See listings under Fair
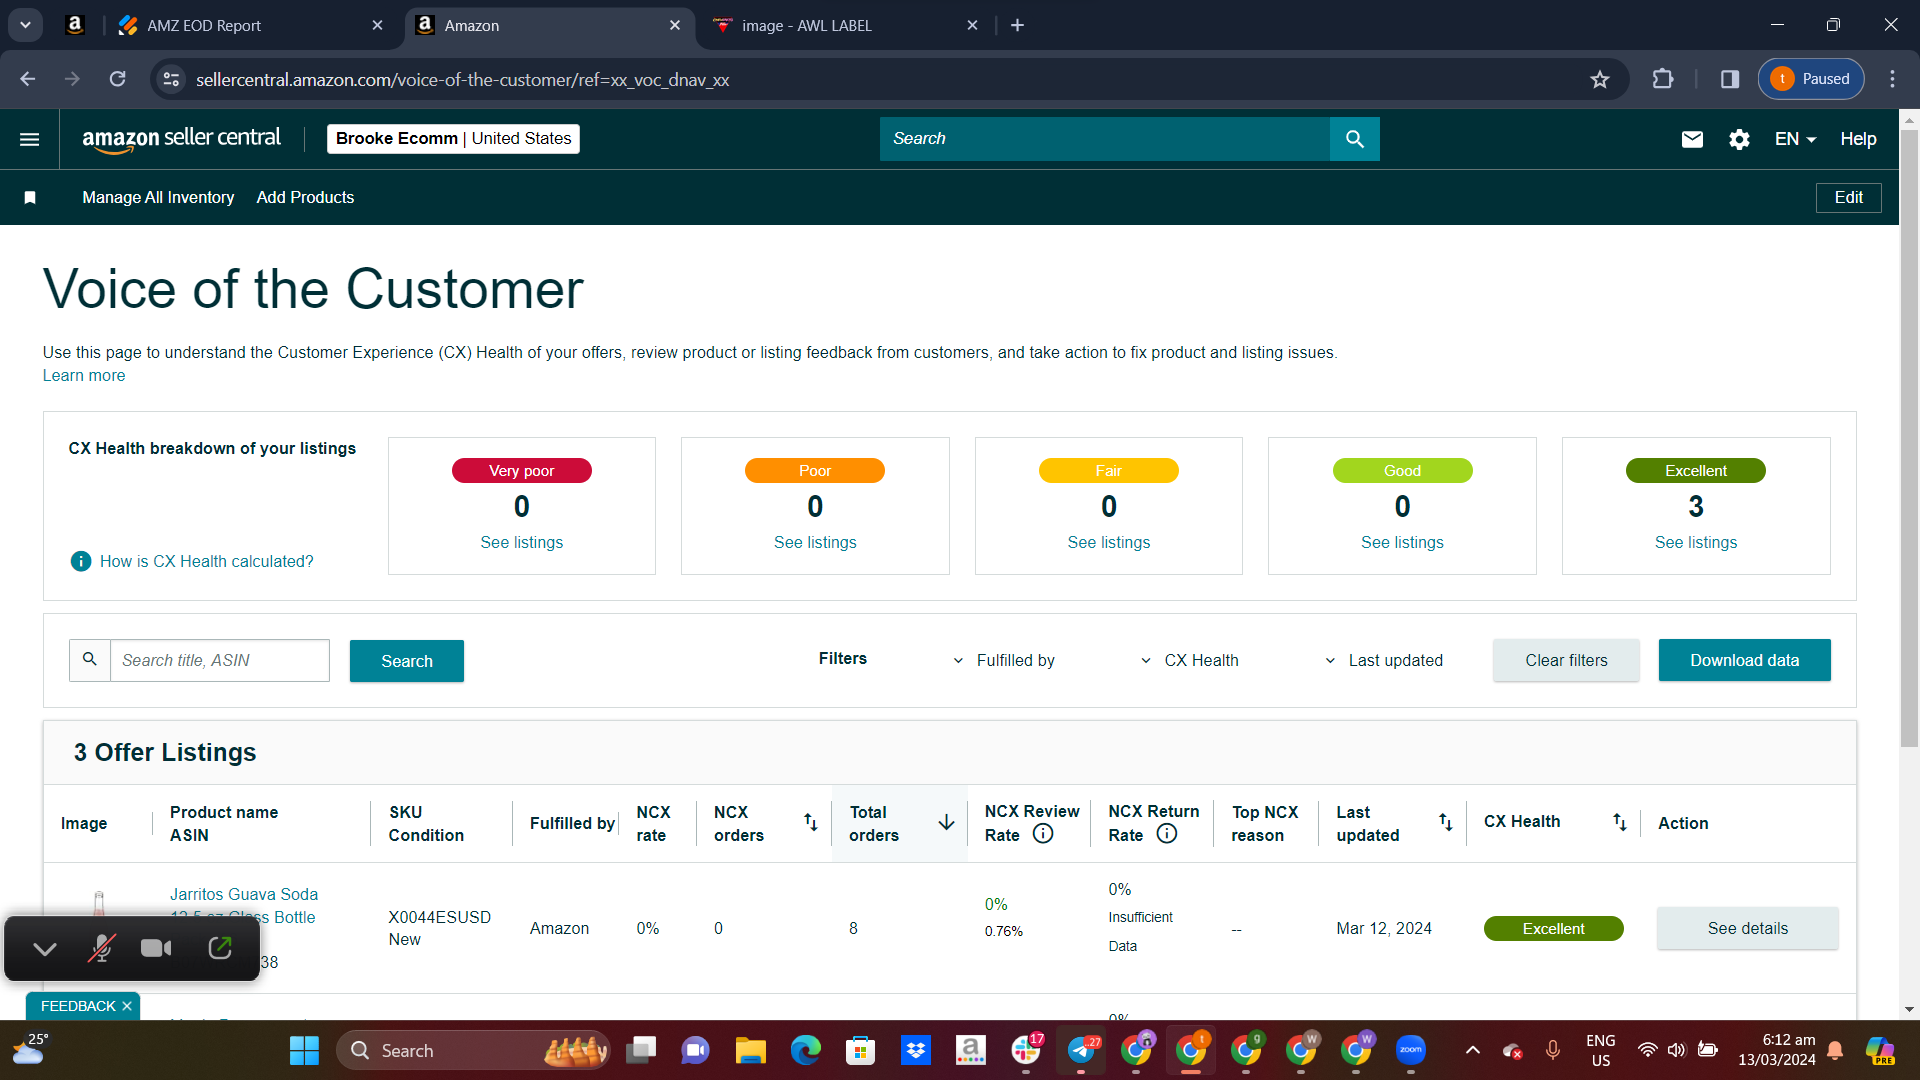This screenshot has width=1920, height=1080. coord(1108,542)
